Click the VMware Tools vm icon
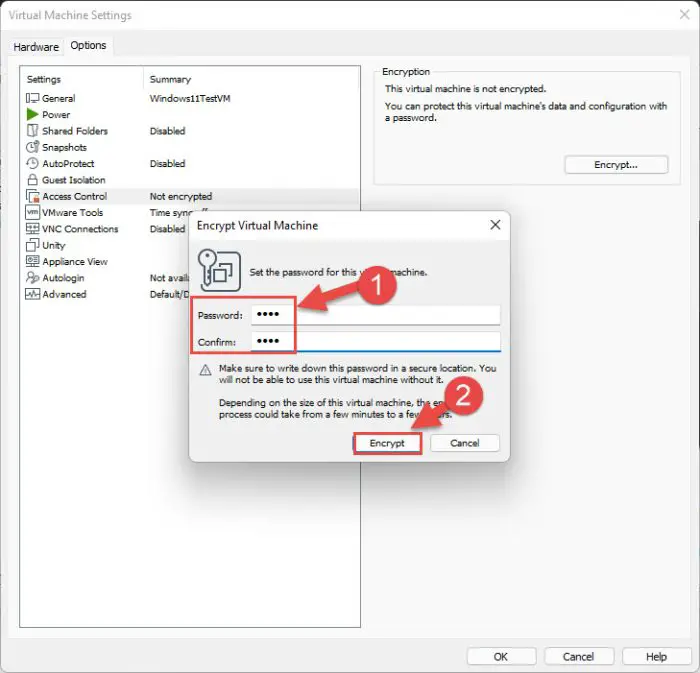Viewport: 700px width, 673px height. pyautogui.click(x=32, y=212)
